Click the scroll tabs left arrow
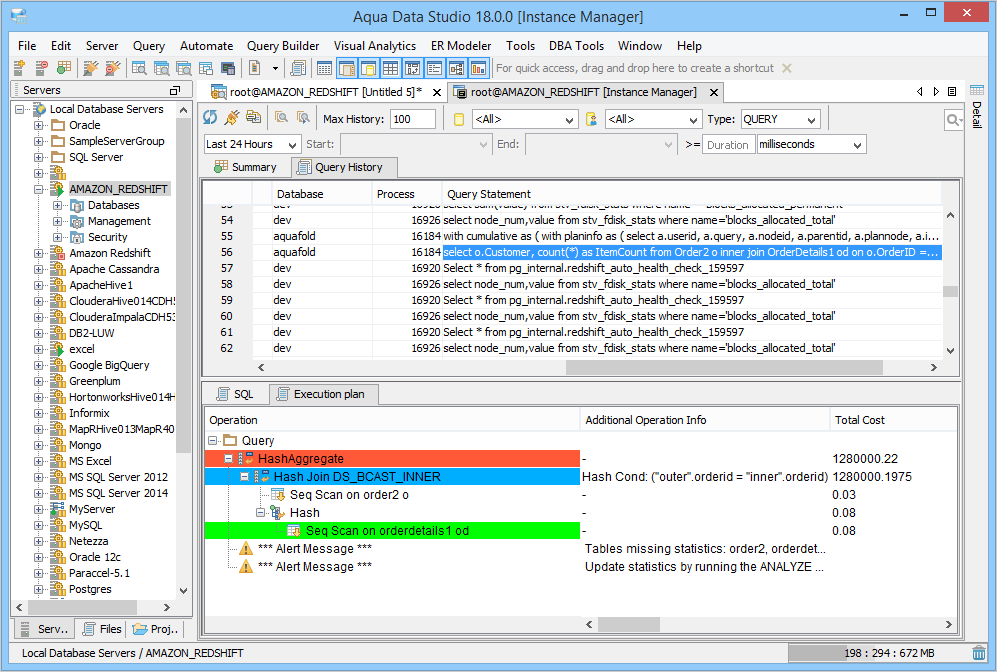This screenshot has height=672, width=997. (x=919, y=92)
